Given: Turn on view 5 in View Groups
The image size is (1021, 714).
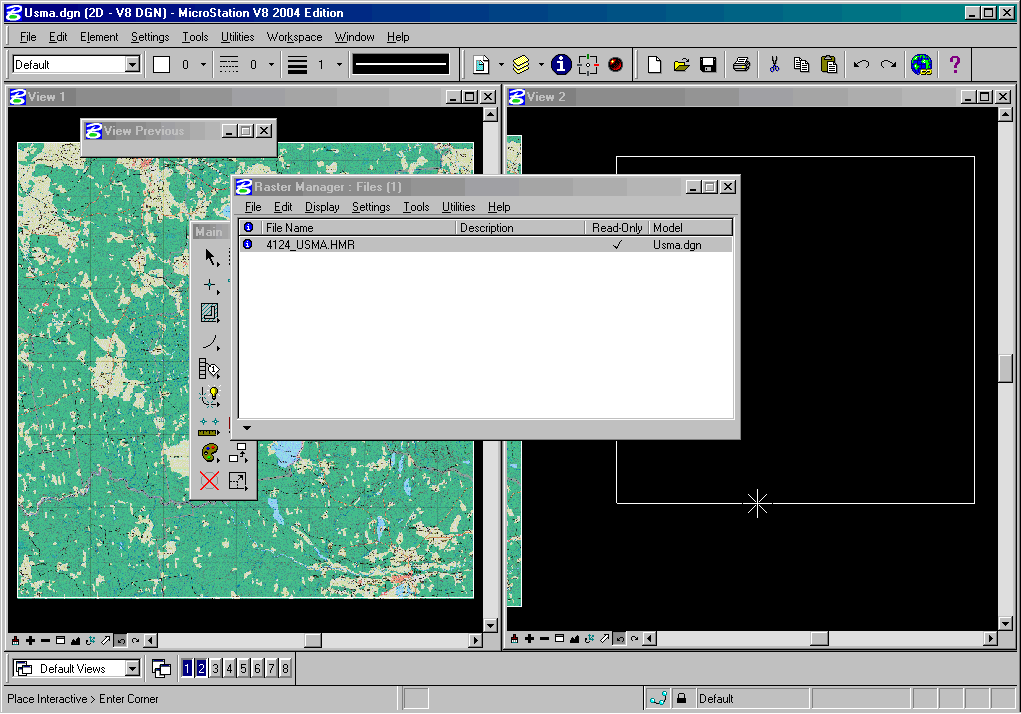Looking at the screenshot, I should (x=244, y=668).
